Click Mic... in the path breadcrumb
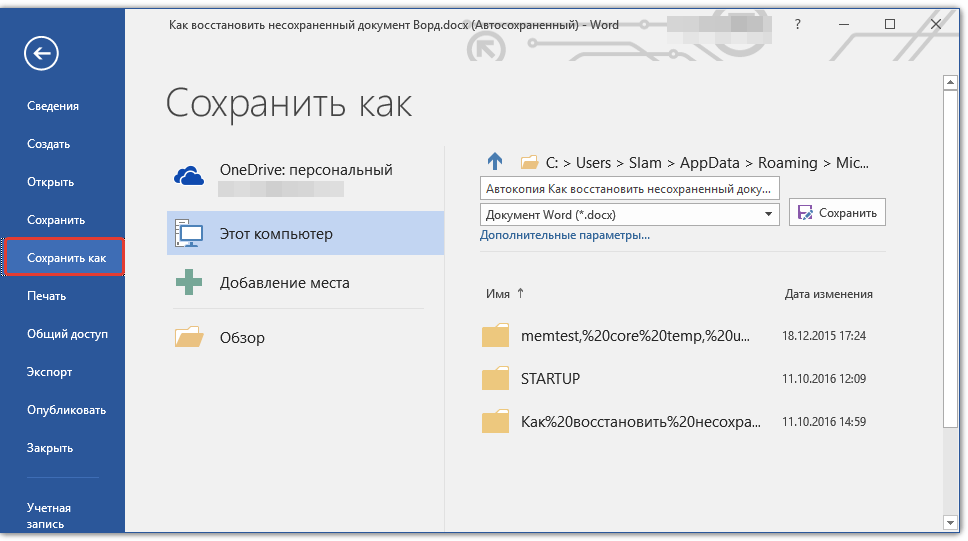This screenshot has width=968, height=541. 852,162
